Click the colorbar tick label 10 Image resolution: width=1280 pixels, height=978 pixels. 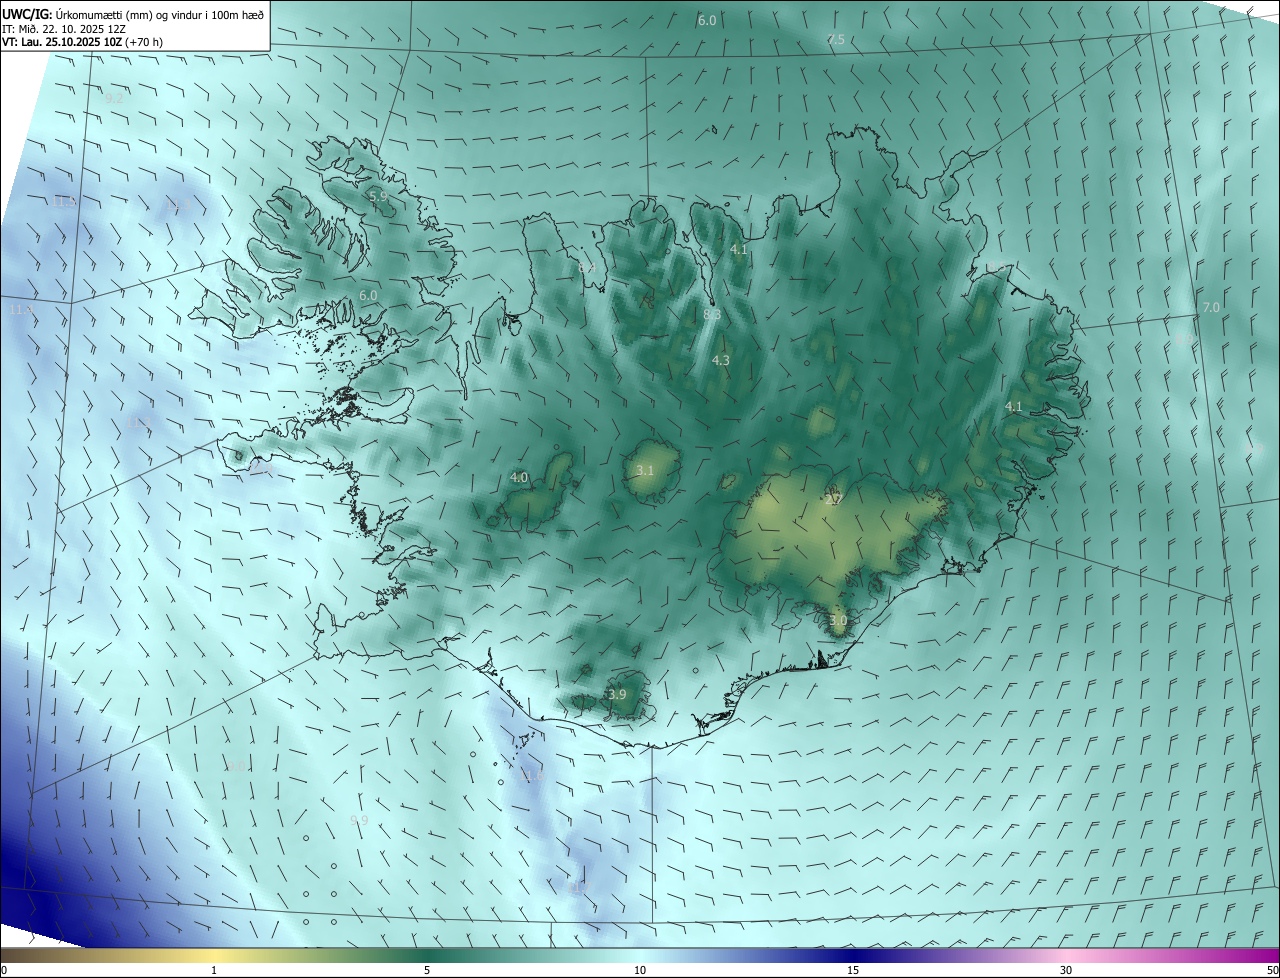click(x=640, y=970)
